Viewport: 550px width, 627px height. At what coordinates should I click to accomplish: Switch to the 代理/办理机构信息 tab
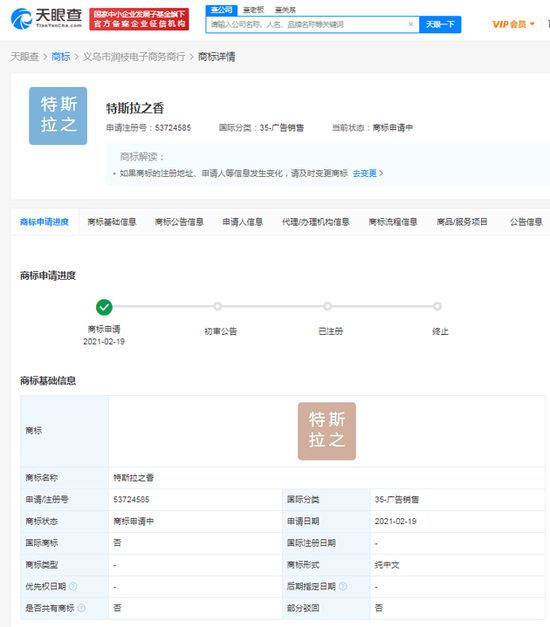point(316,222)
